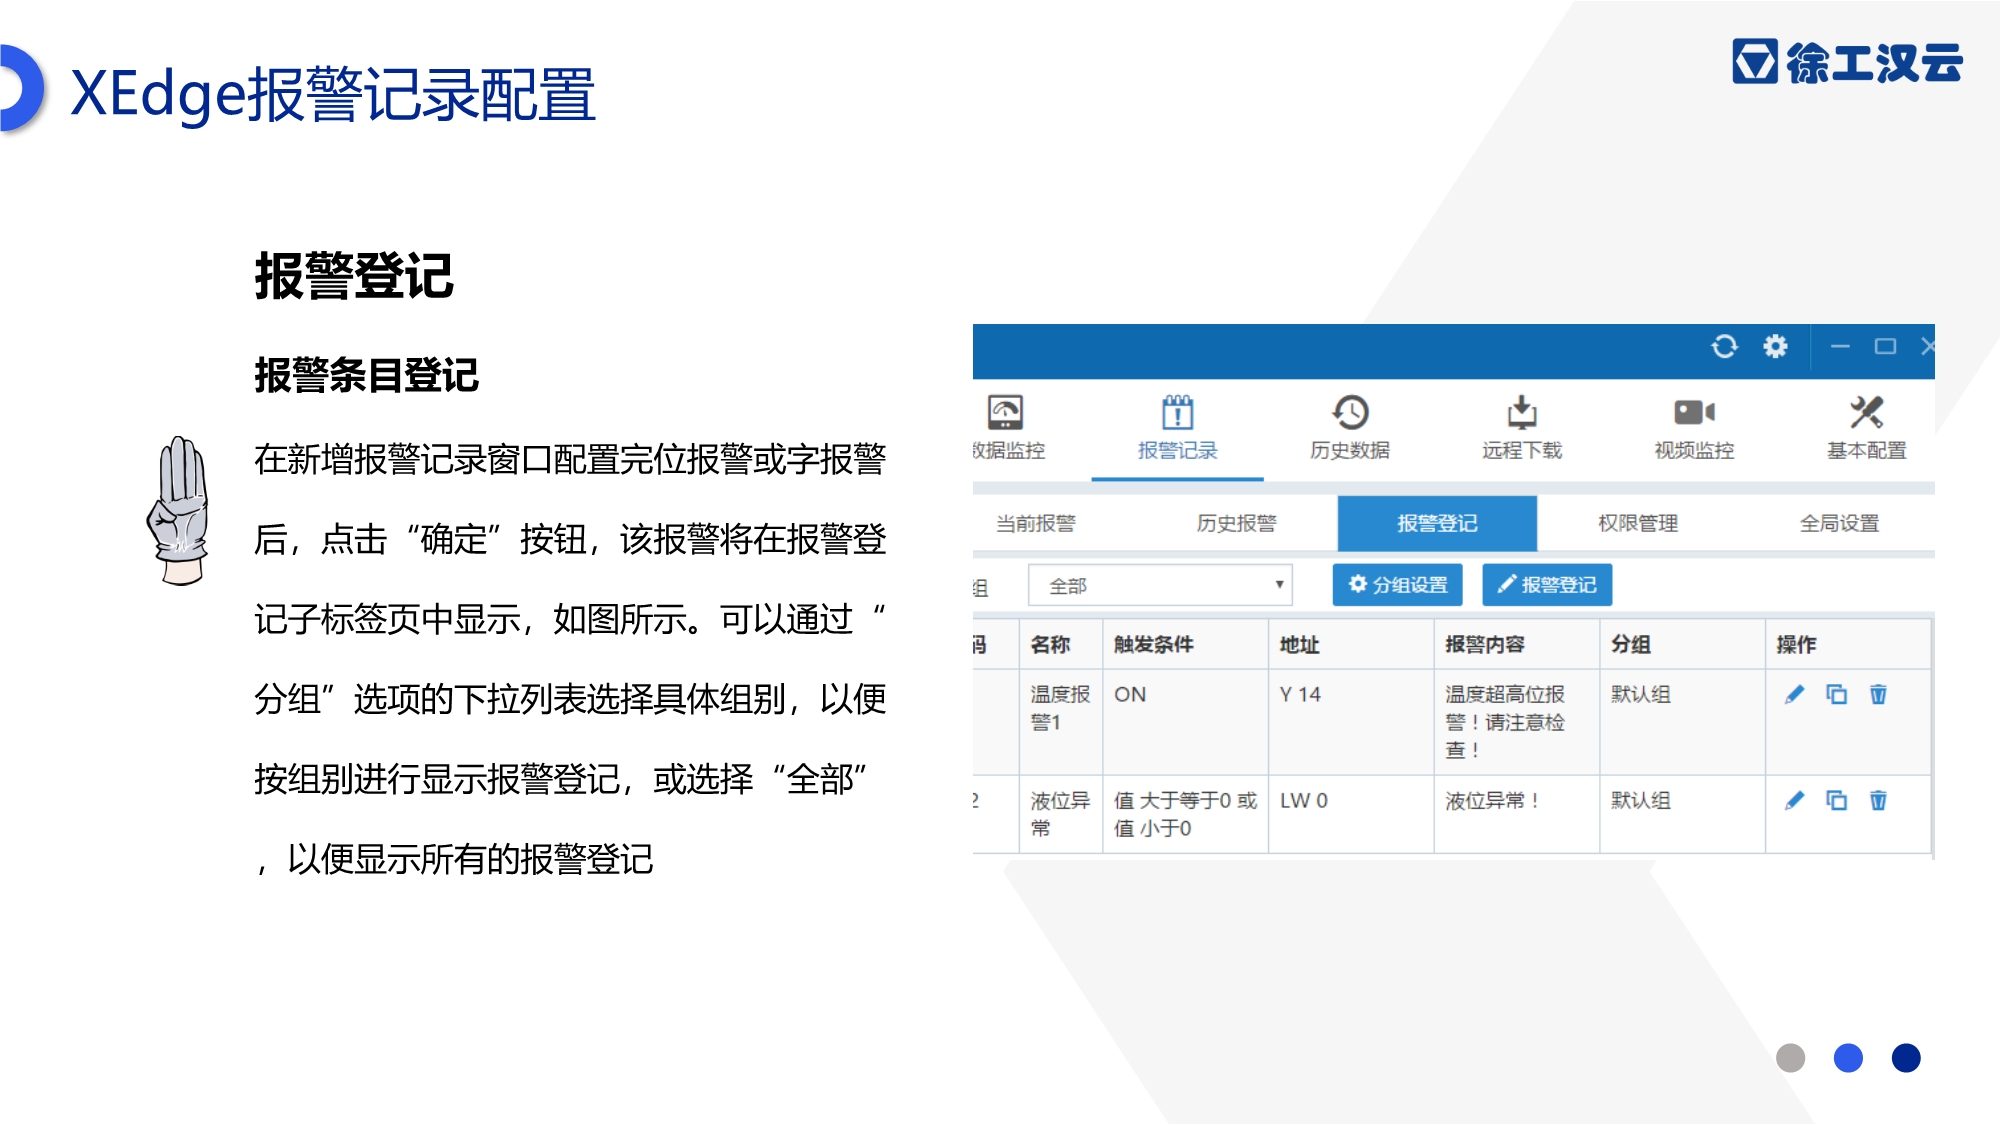Viewport: 2000px width, 1125px height.
Task: Switch to the 全局设置 tab
Action: pos(1839,523)
